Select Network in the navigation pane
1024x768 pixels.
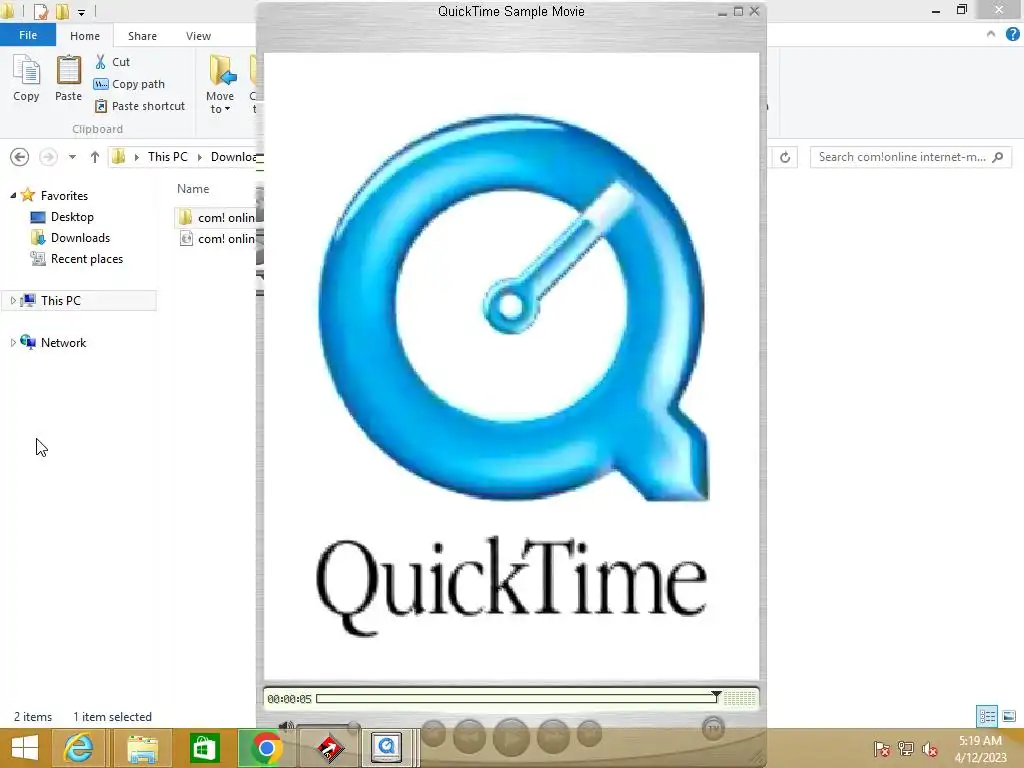(x=63, y=342)
